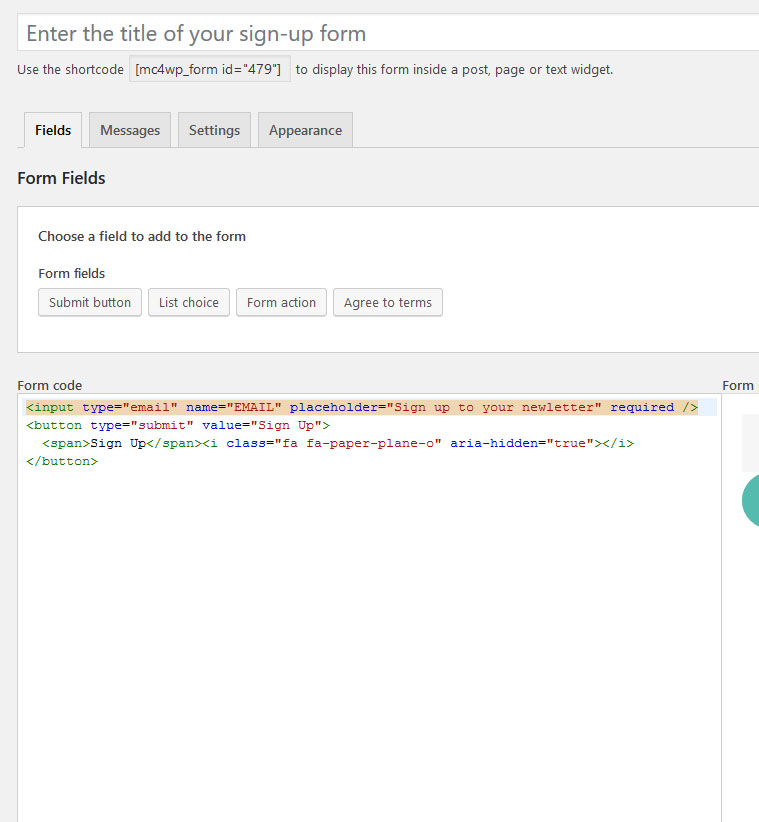
Task: Click the grey preview email field
Action: (750, 442)
